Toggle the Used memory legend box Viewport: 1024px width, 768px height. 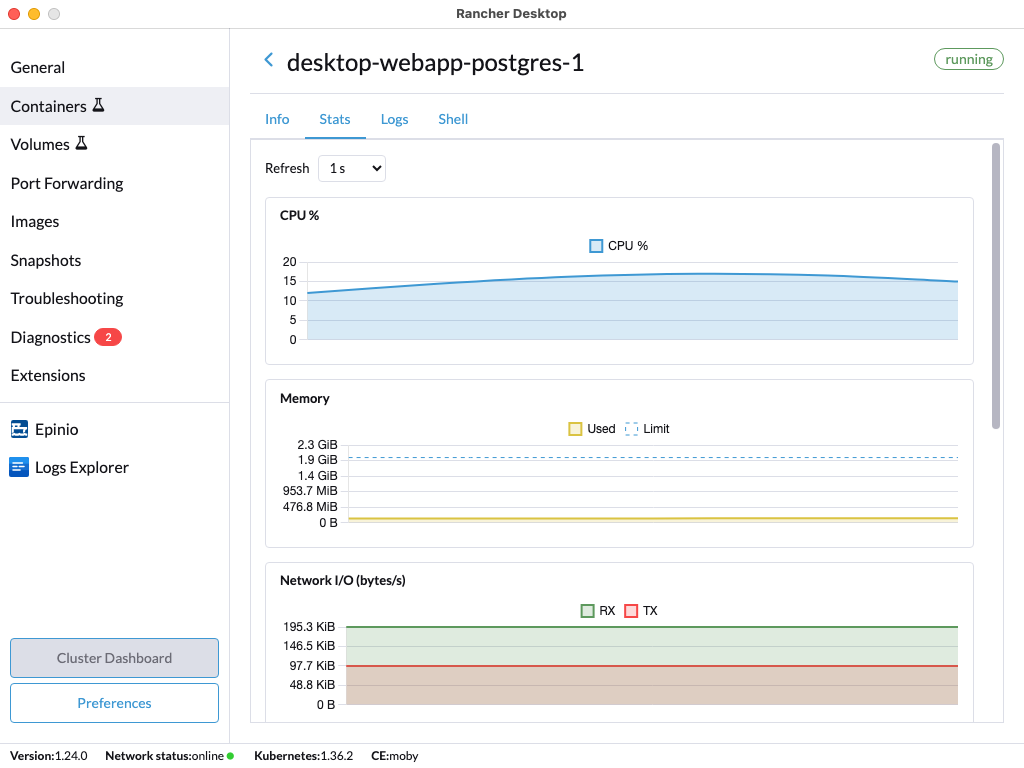pyautogui.click(x=575, y=429)
